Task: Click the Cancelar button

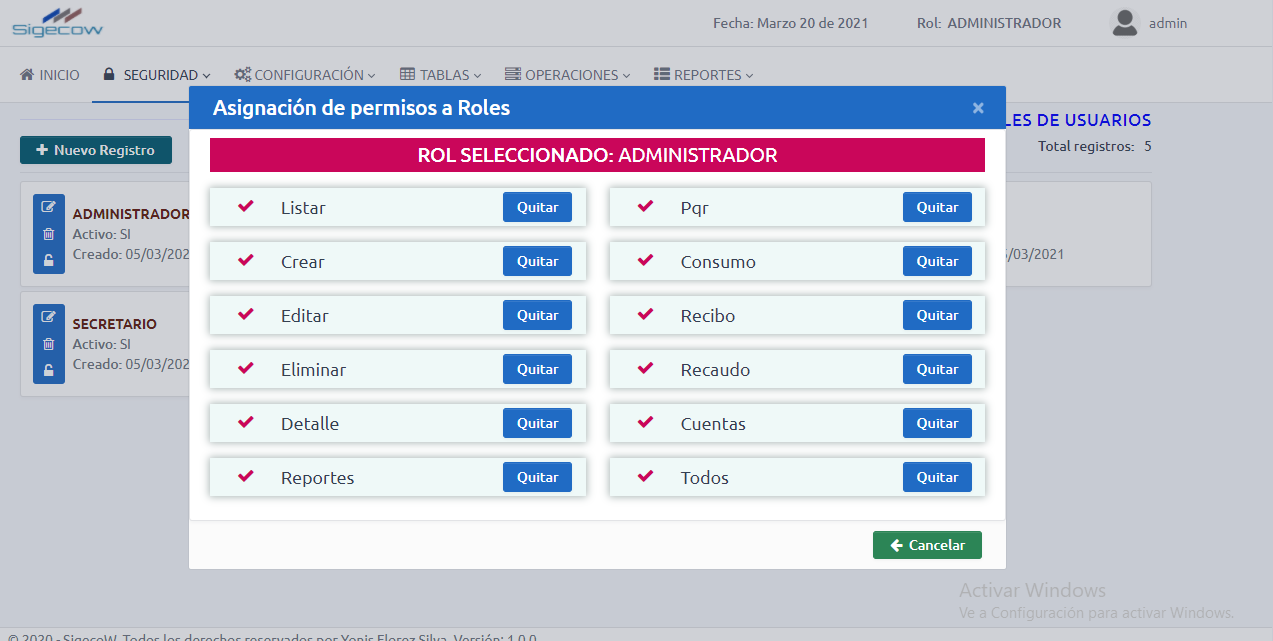Action: click(927, 545)
